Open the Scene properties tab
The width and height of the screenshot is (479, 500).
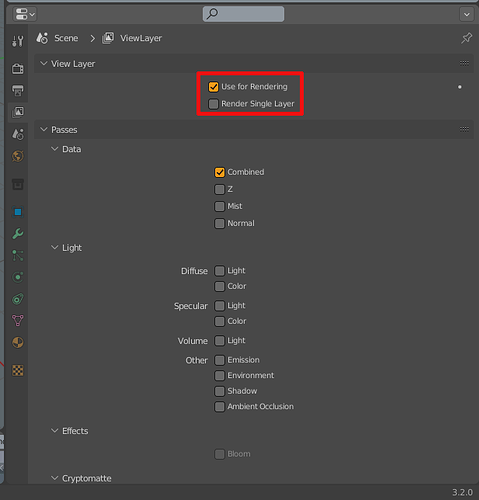click(18, 134)
